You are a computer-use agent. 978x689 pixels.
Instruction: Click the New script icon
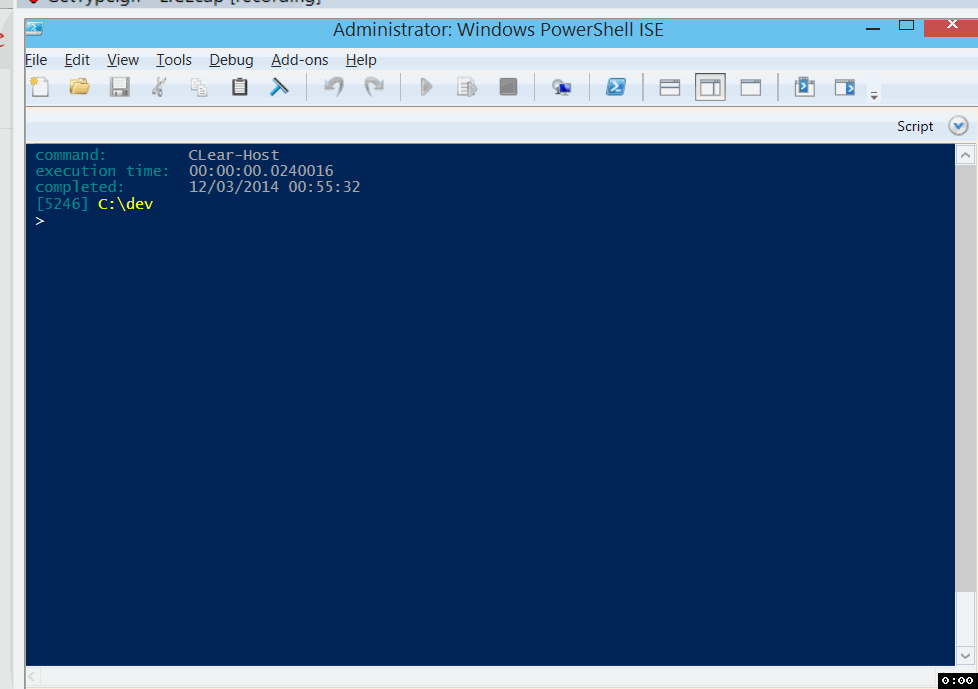coord(40,87)
